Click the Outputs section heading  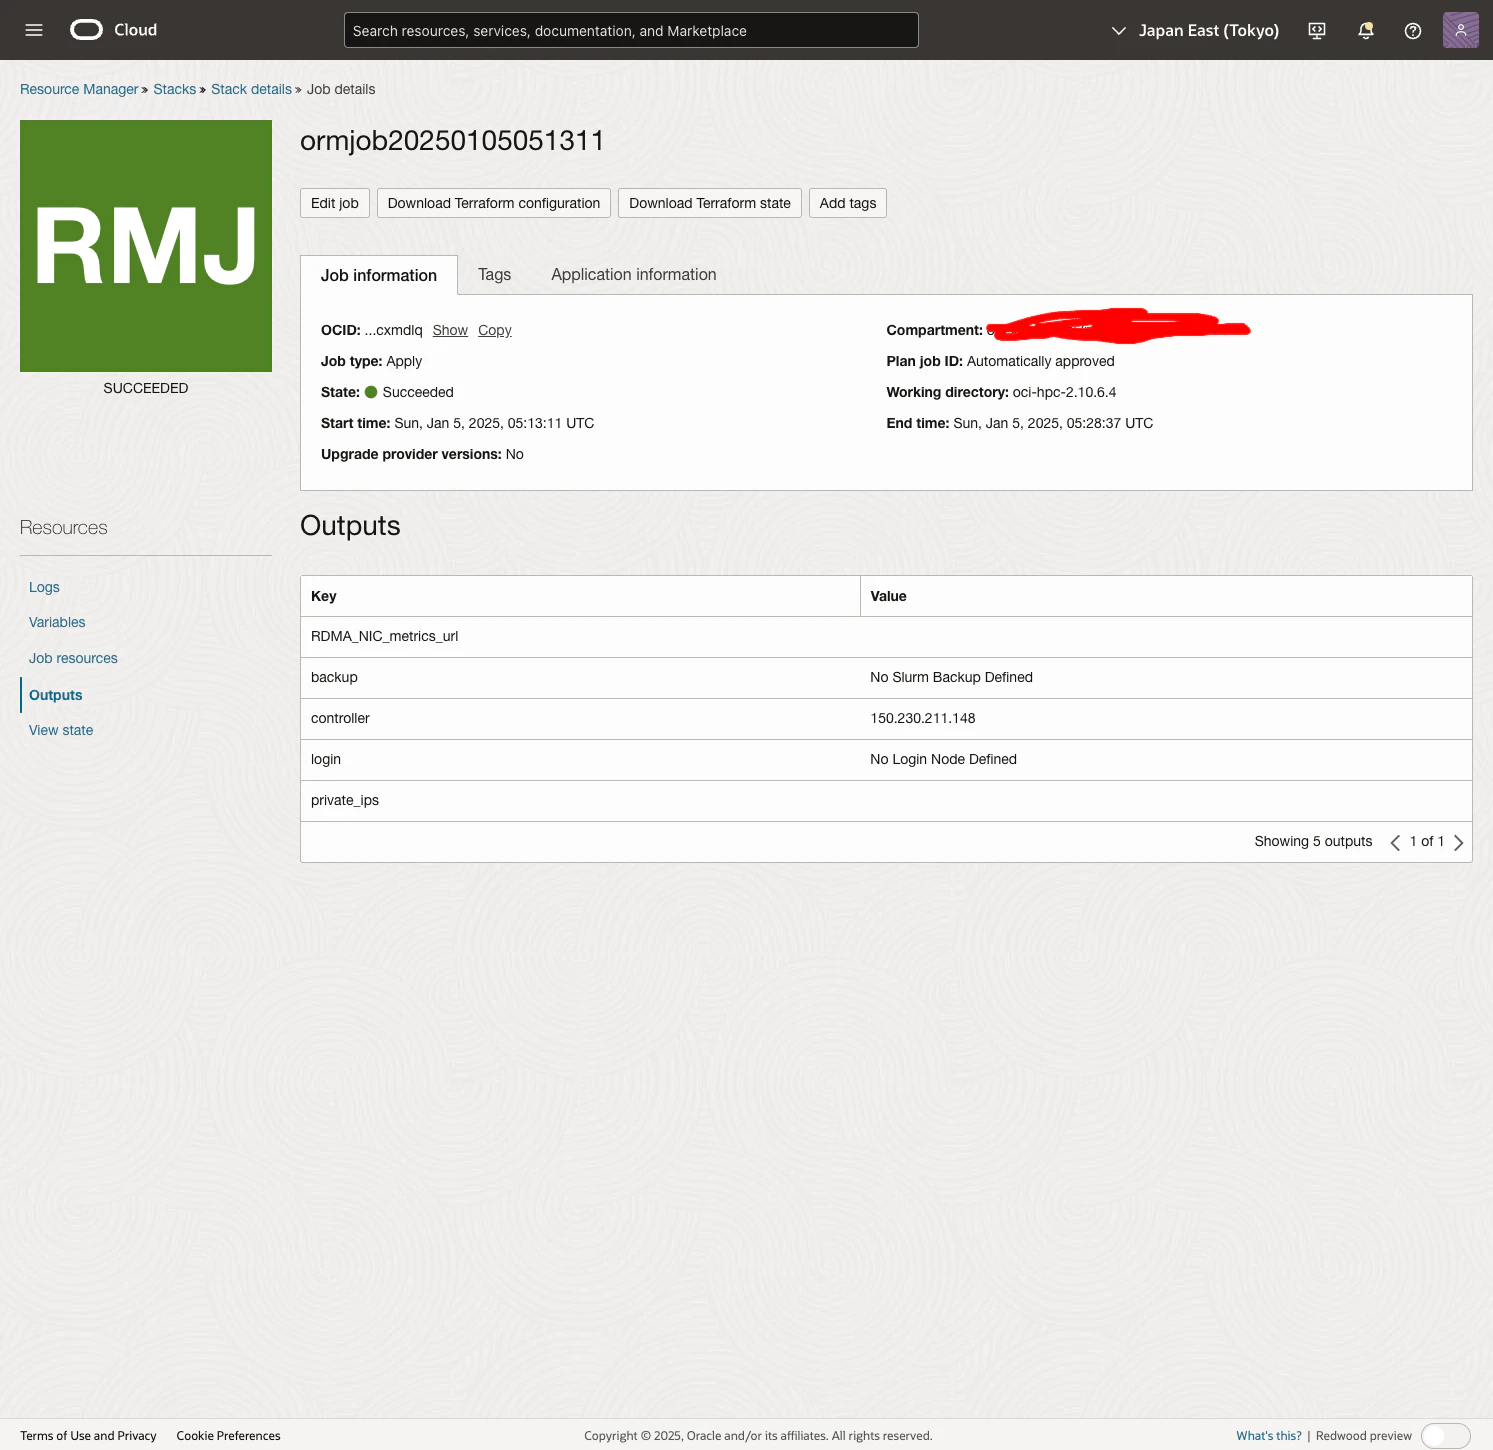coord(350,526)
